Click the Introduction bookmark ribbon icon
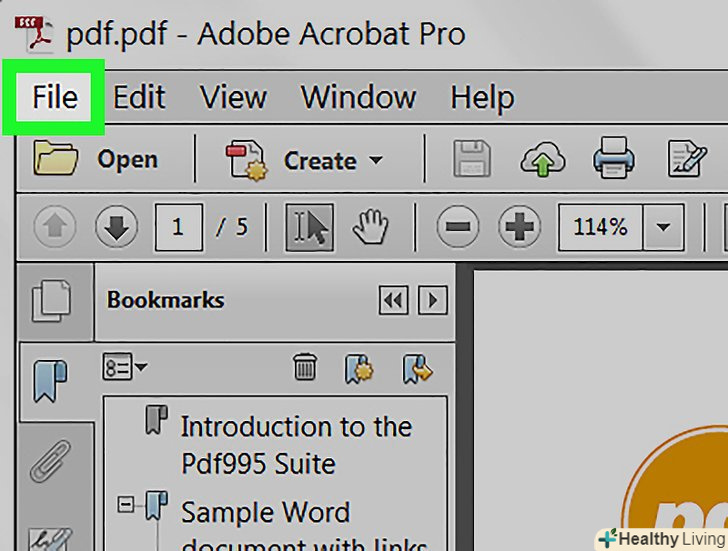This screenshot has width=728, height=551. click(x=156, y=420)
